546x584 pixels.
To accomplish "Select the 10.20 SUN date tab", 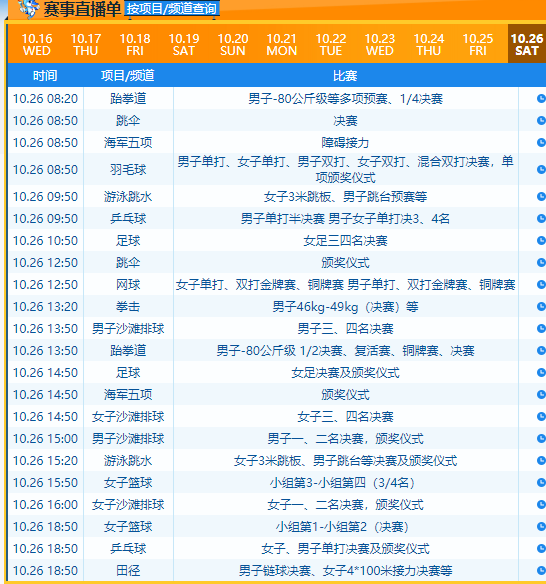I will 233,44.
